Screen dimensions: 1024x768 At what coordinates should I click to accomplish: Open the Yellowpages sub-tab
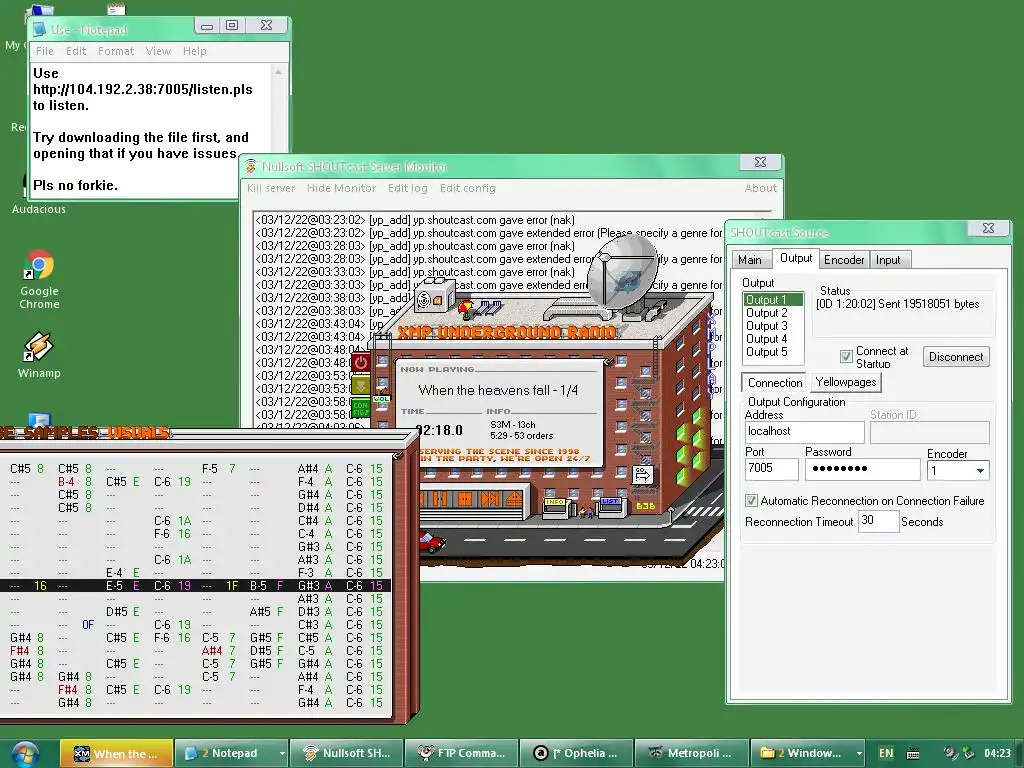846,382
